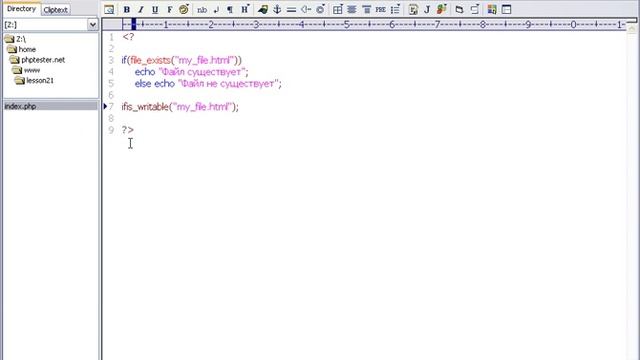Insert special character icon
The width and height of the screenshot is (640, 360).
(320, 9)
